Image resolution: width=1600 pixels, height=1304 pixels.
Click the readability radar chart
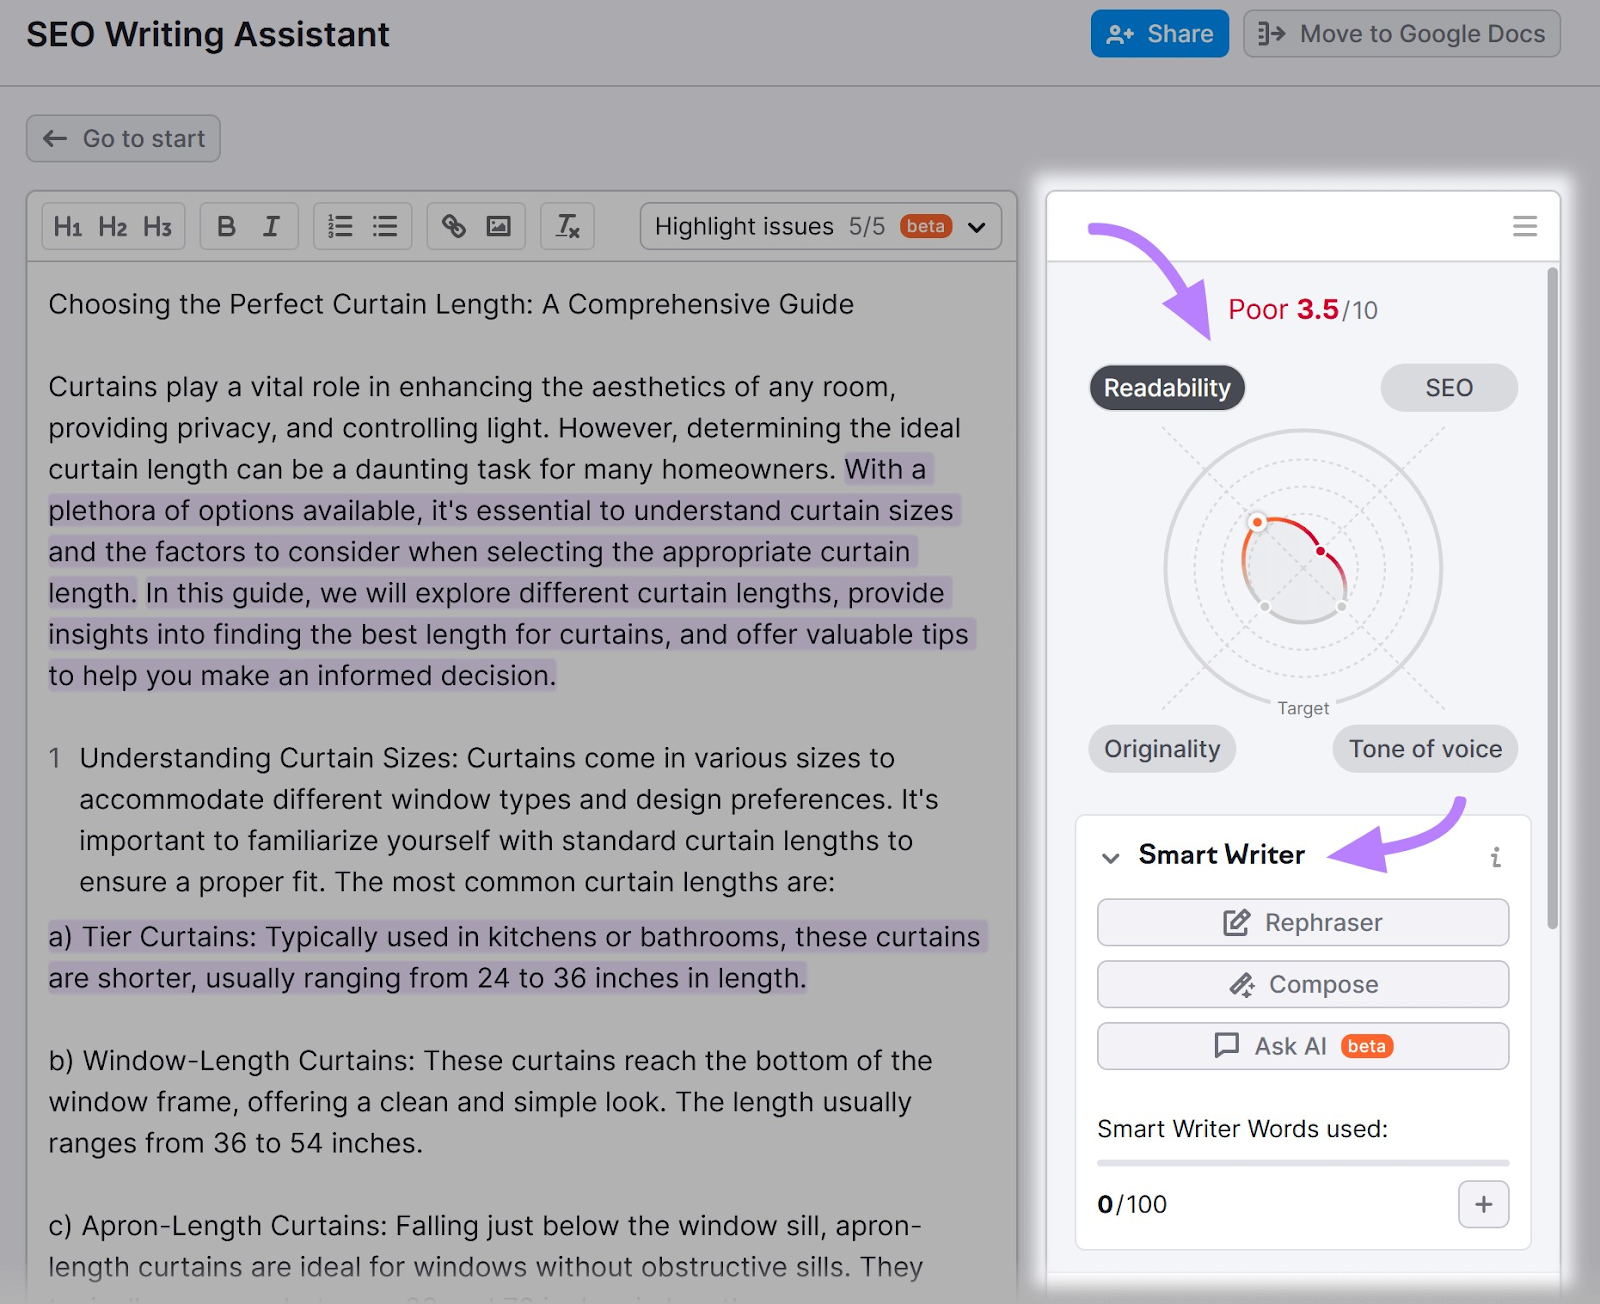[x=1303, y=569]
